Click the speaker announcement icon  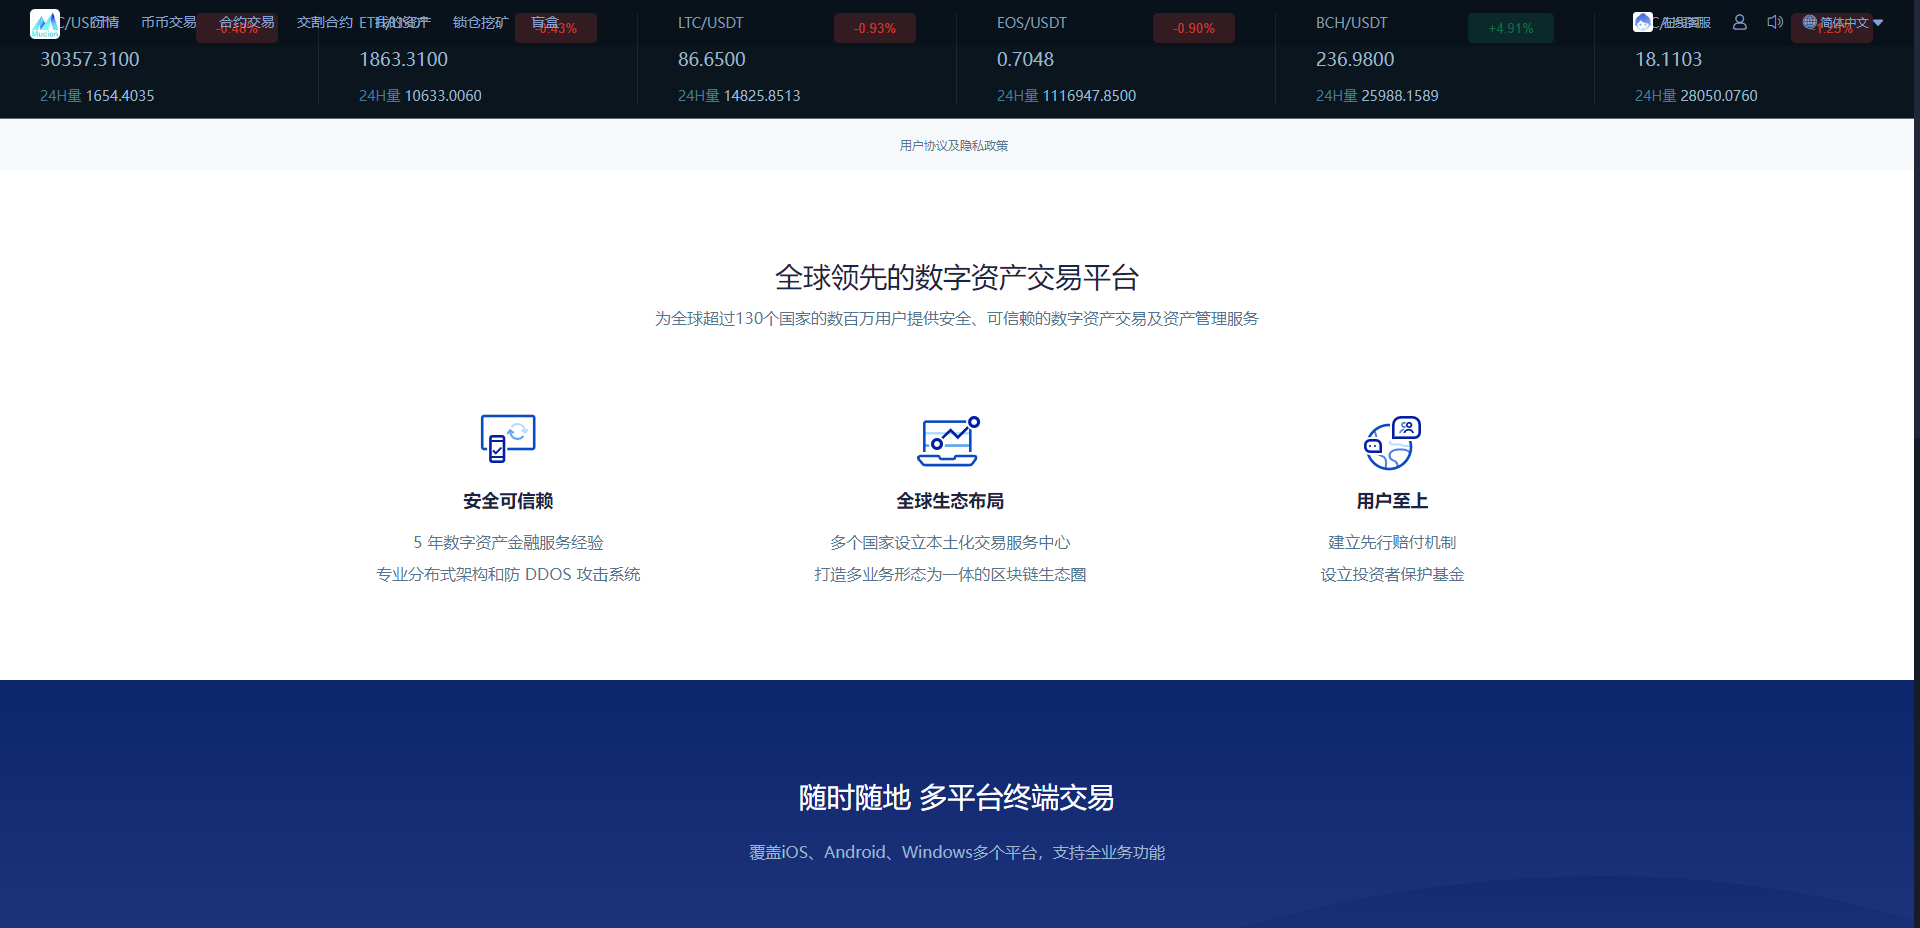click(x=1775, y=22)
